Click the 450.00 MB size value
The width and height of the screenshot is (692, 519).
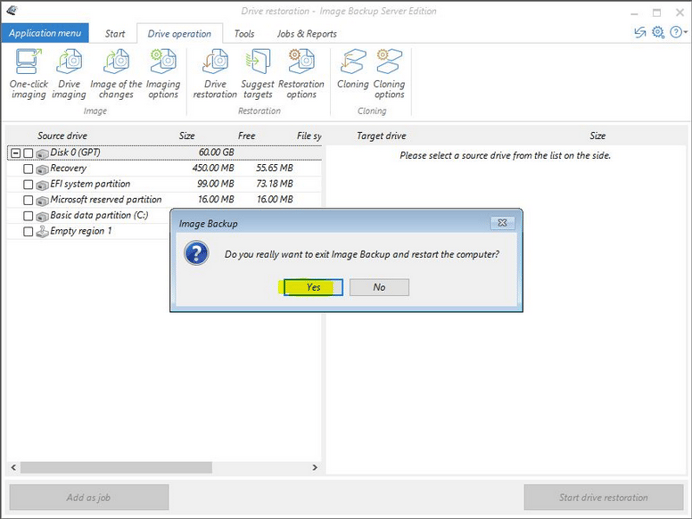pos(213,168)
